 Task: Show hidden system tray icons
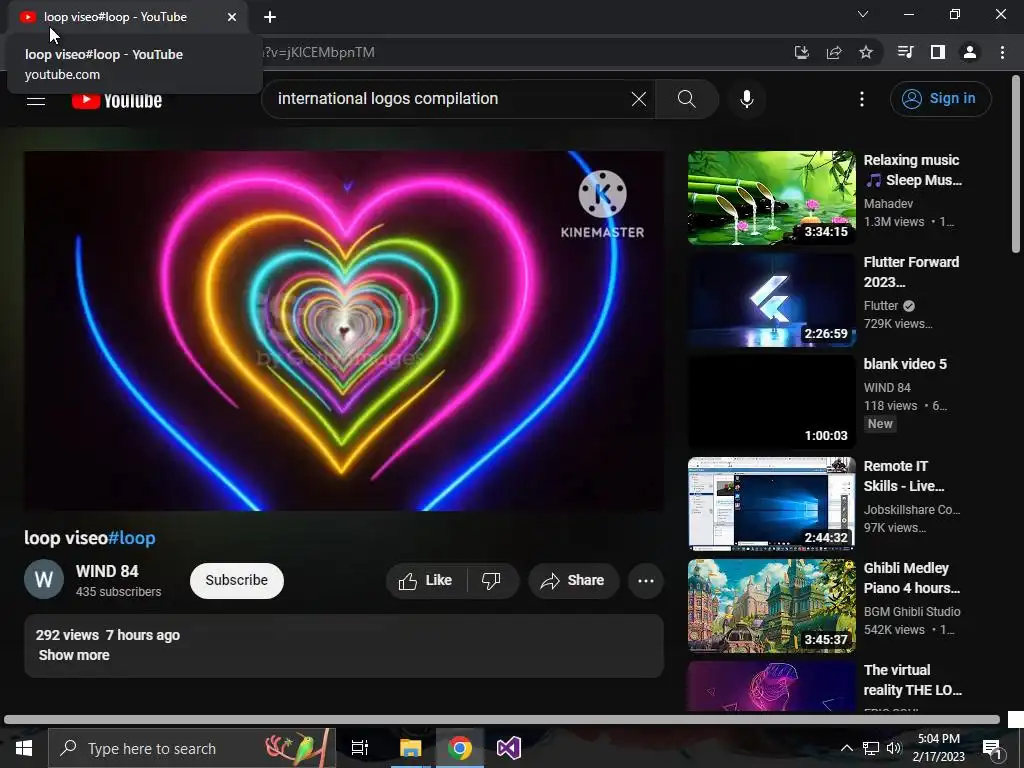point(846,748)
